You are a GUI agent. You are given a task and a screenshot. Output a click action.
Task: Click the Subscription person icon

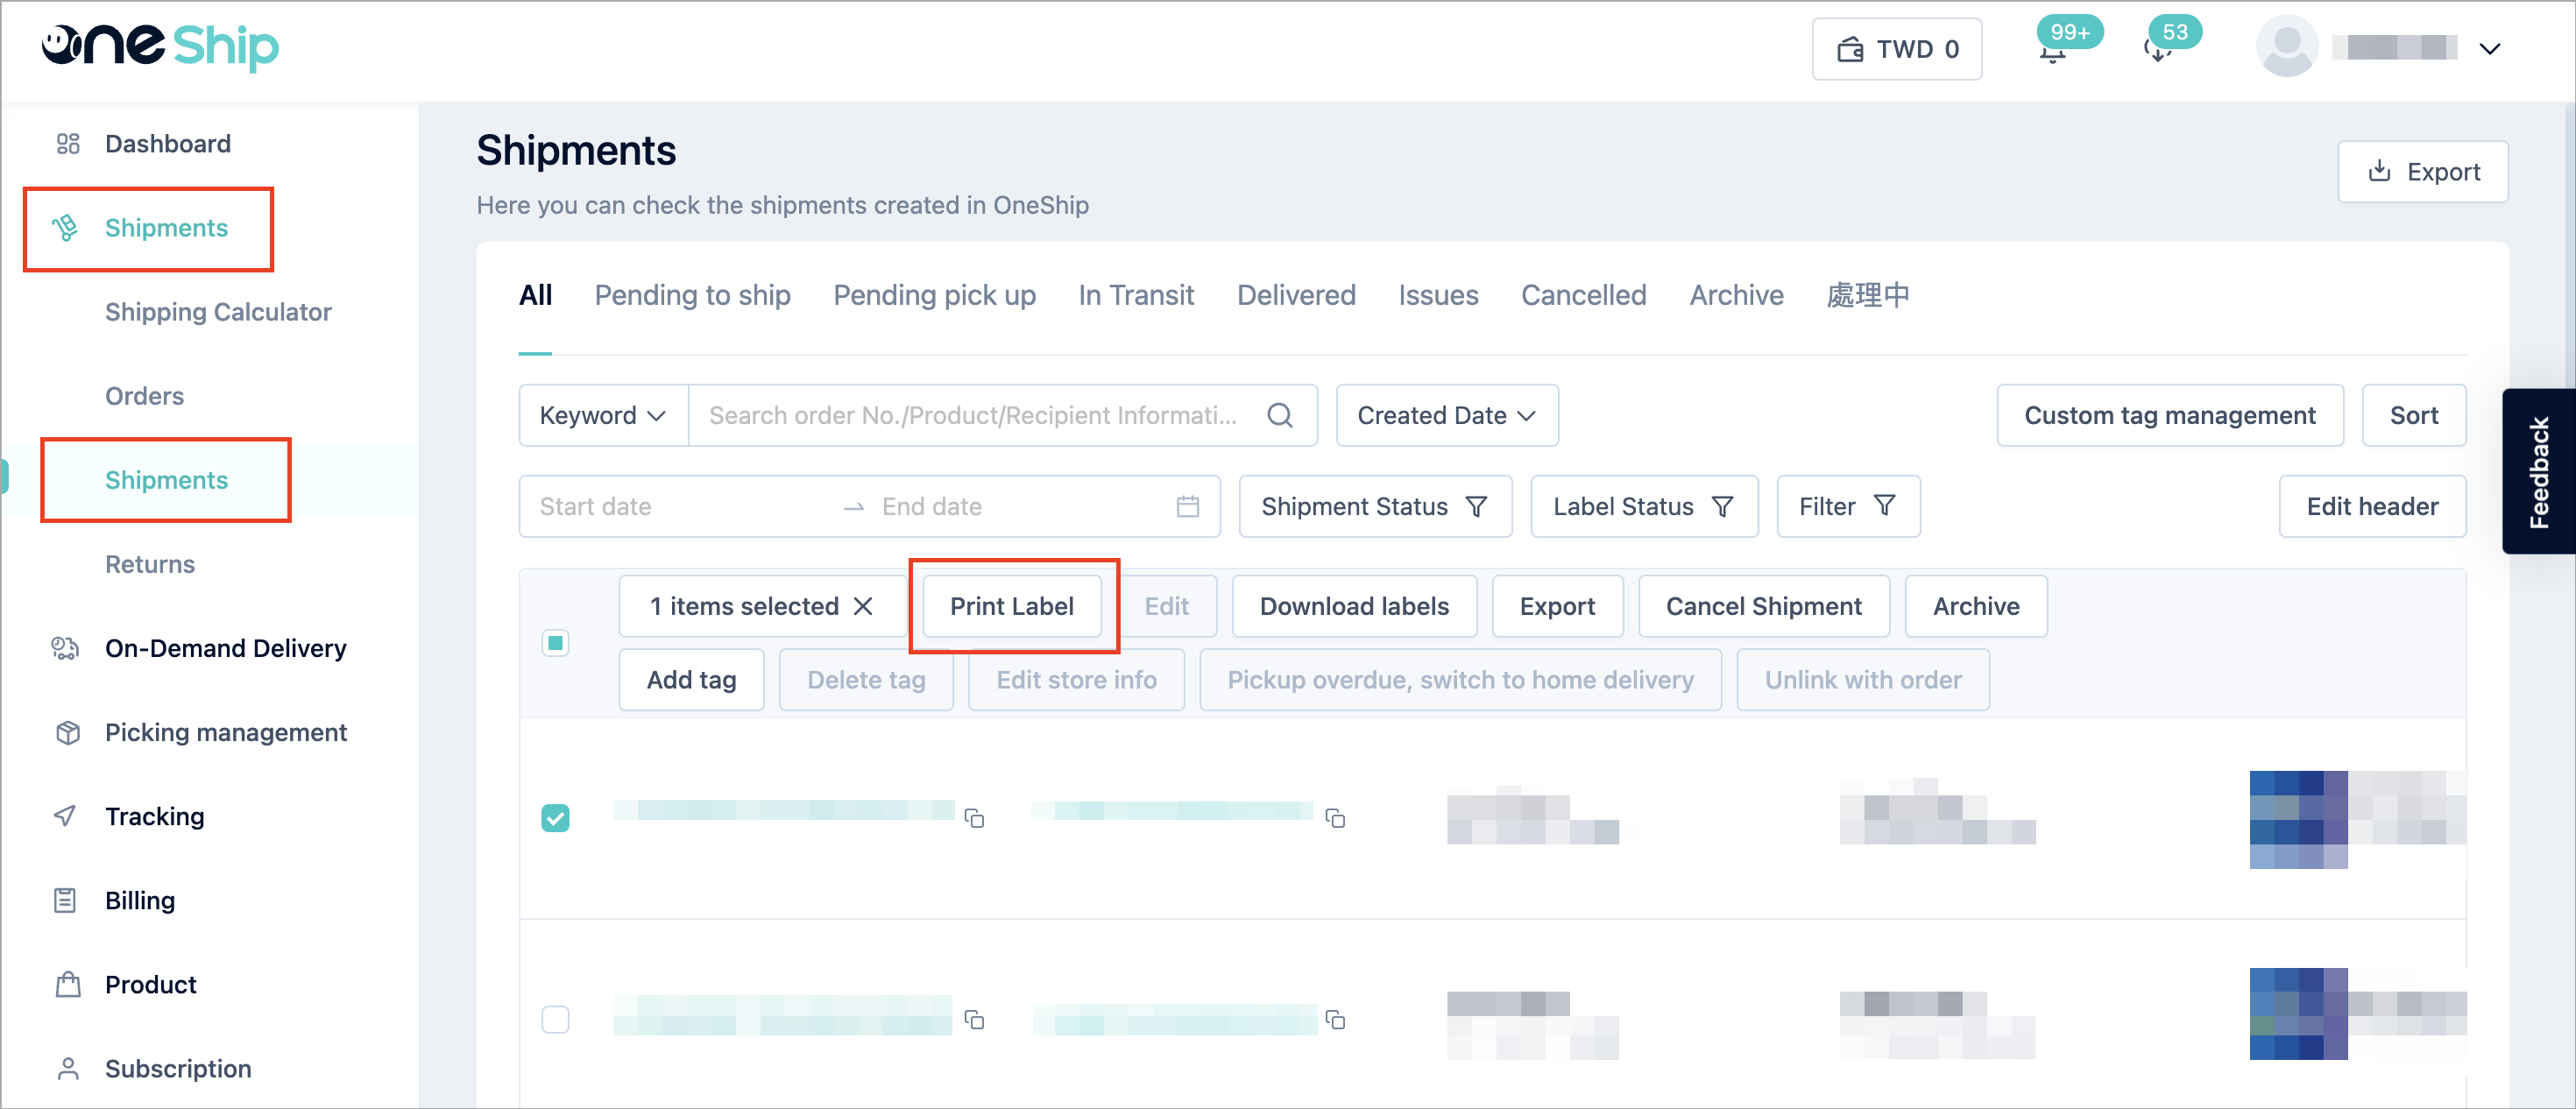pos(67,1068)
